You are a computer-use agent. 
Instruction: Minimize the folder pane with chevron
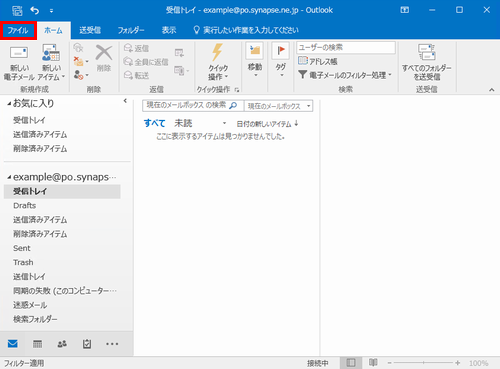[125, 101]
